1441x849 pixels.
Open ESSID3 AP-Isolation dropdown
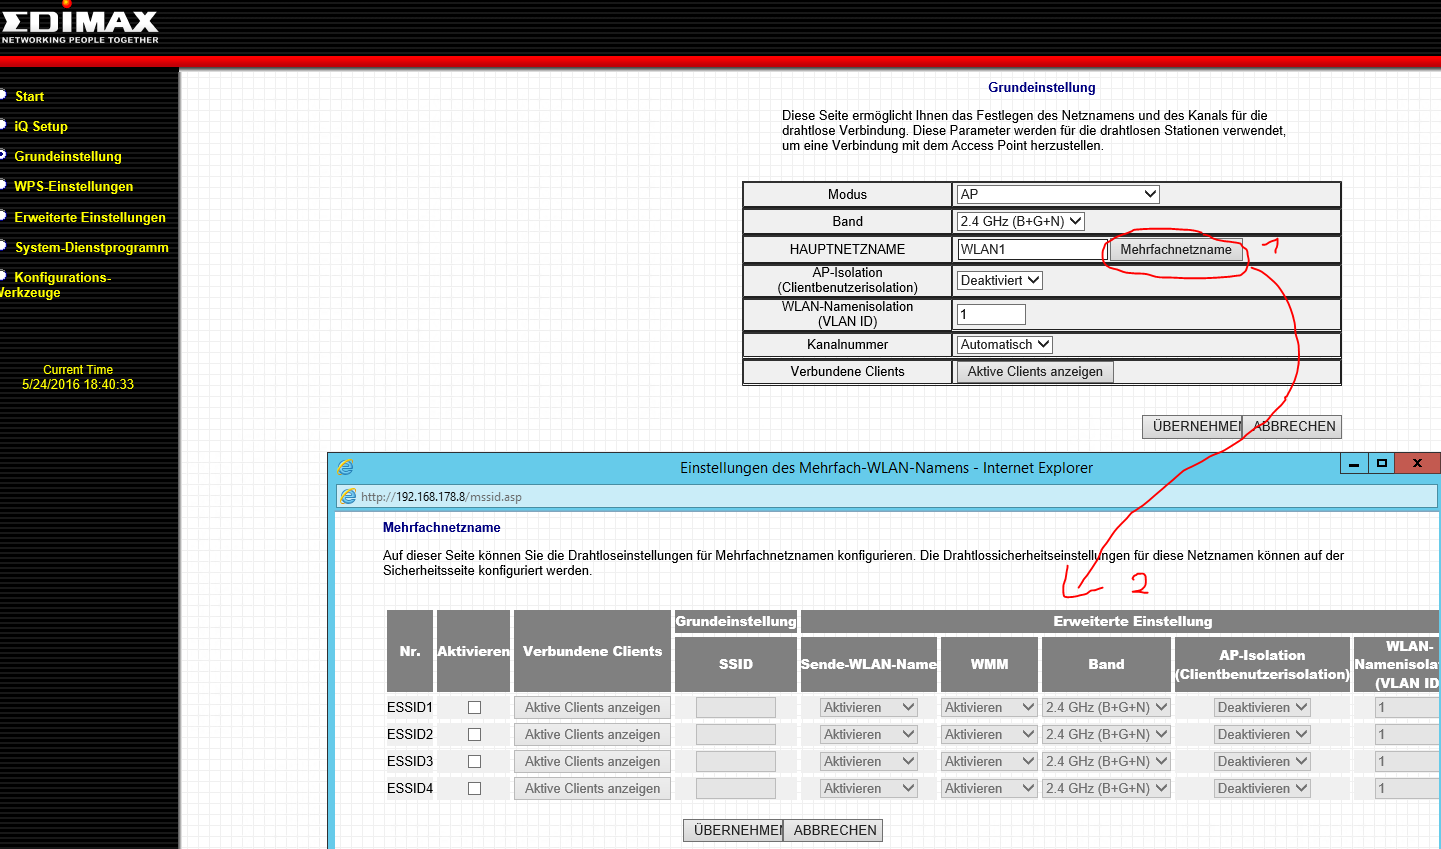click(1262, 761)
